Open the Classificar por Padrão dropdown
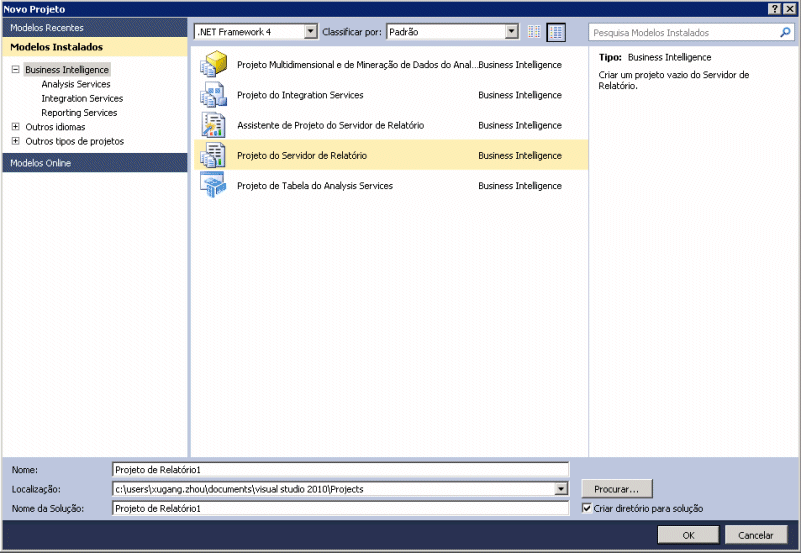 512,32
